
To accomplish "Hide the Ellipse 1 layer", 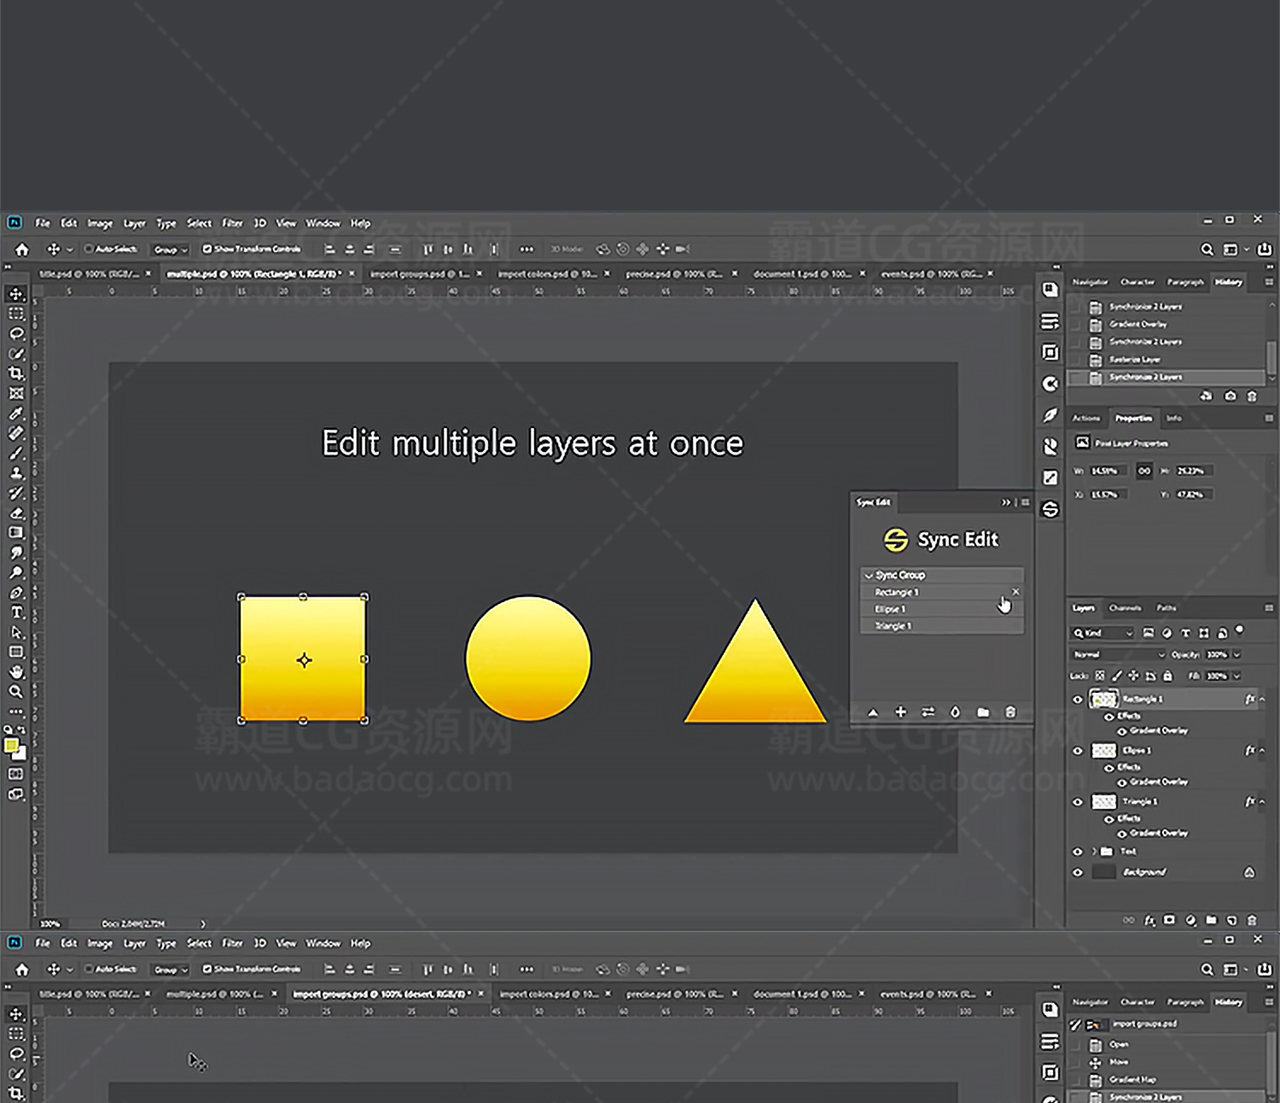I will click(1077, 751).
